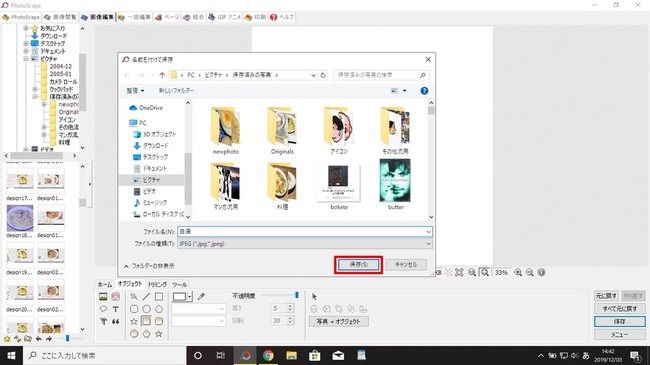Image resolution: width=650 pixels, height=365 pixels.
Task: Collapse the ピクチャ tree node
Action: click(x=26, y=59)
